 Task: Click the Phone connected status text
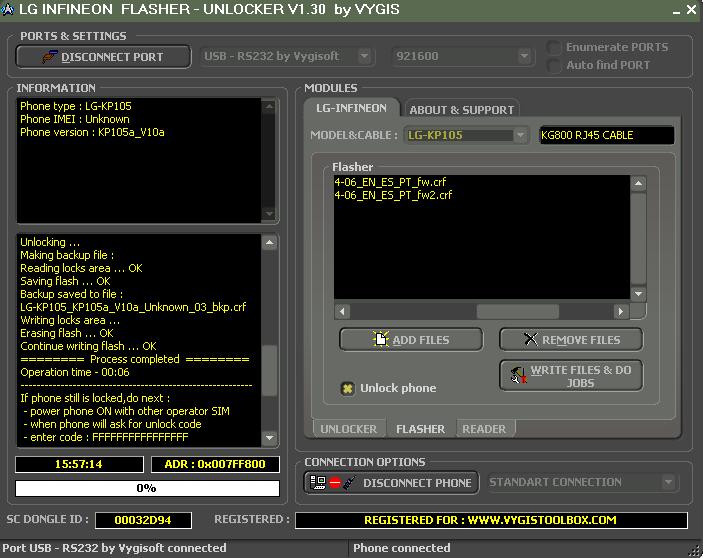[x=402, y=548]
